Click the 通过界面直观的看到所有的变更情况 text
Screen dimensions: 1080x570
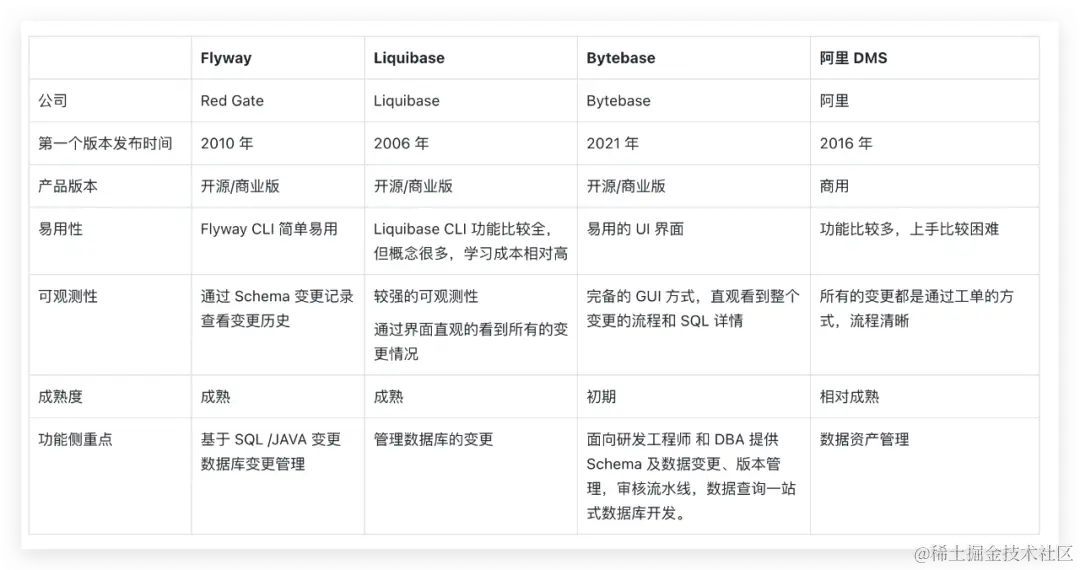coord(471,341)
